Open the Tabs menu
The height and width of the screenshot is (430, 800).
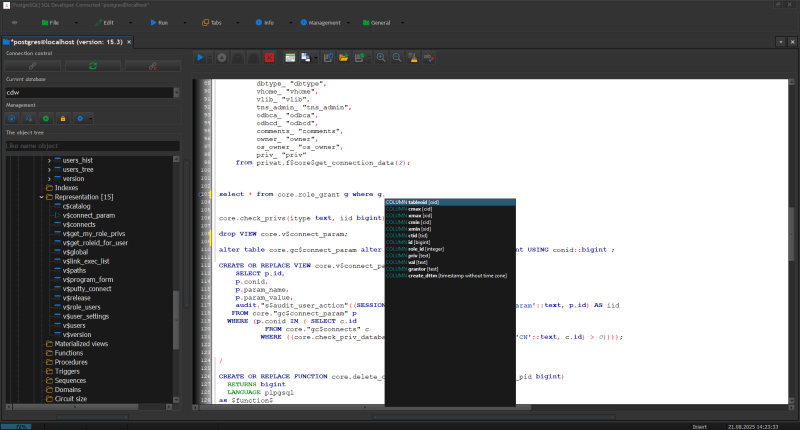[x=212, y=22]
